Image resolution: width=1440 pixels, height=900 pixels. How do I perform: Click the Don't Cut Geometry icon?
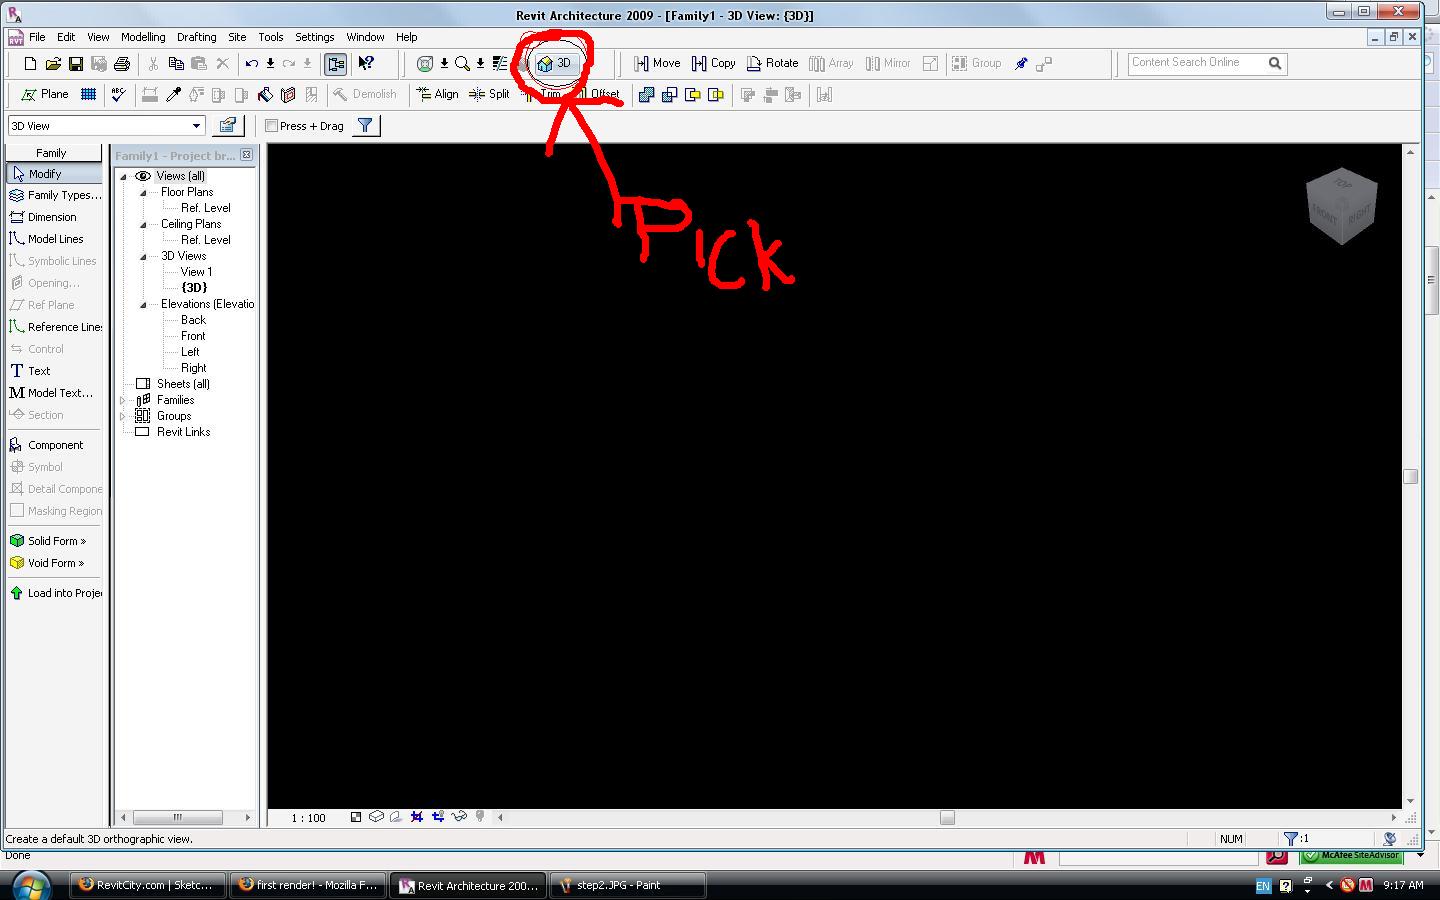(715, 95)
